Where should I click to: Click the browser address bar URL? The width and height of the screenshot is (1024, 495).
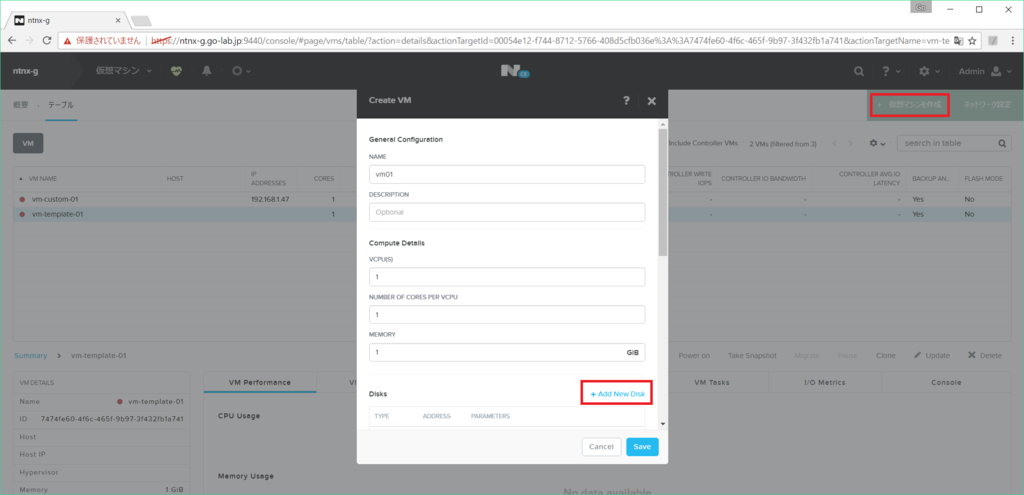tap(551, 40)
